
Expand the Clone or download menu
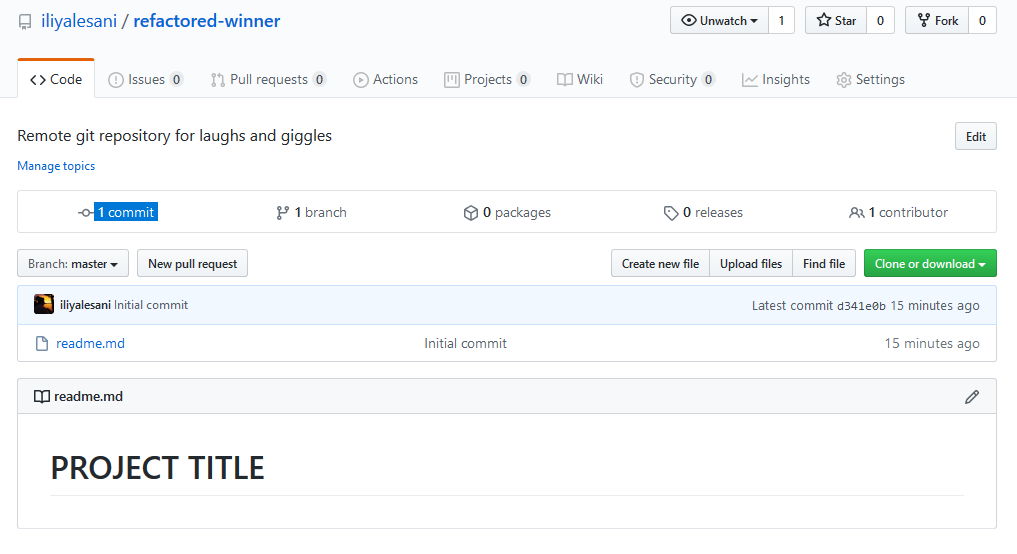(x=930, y=263)
